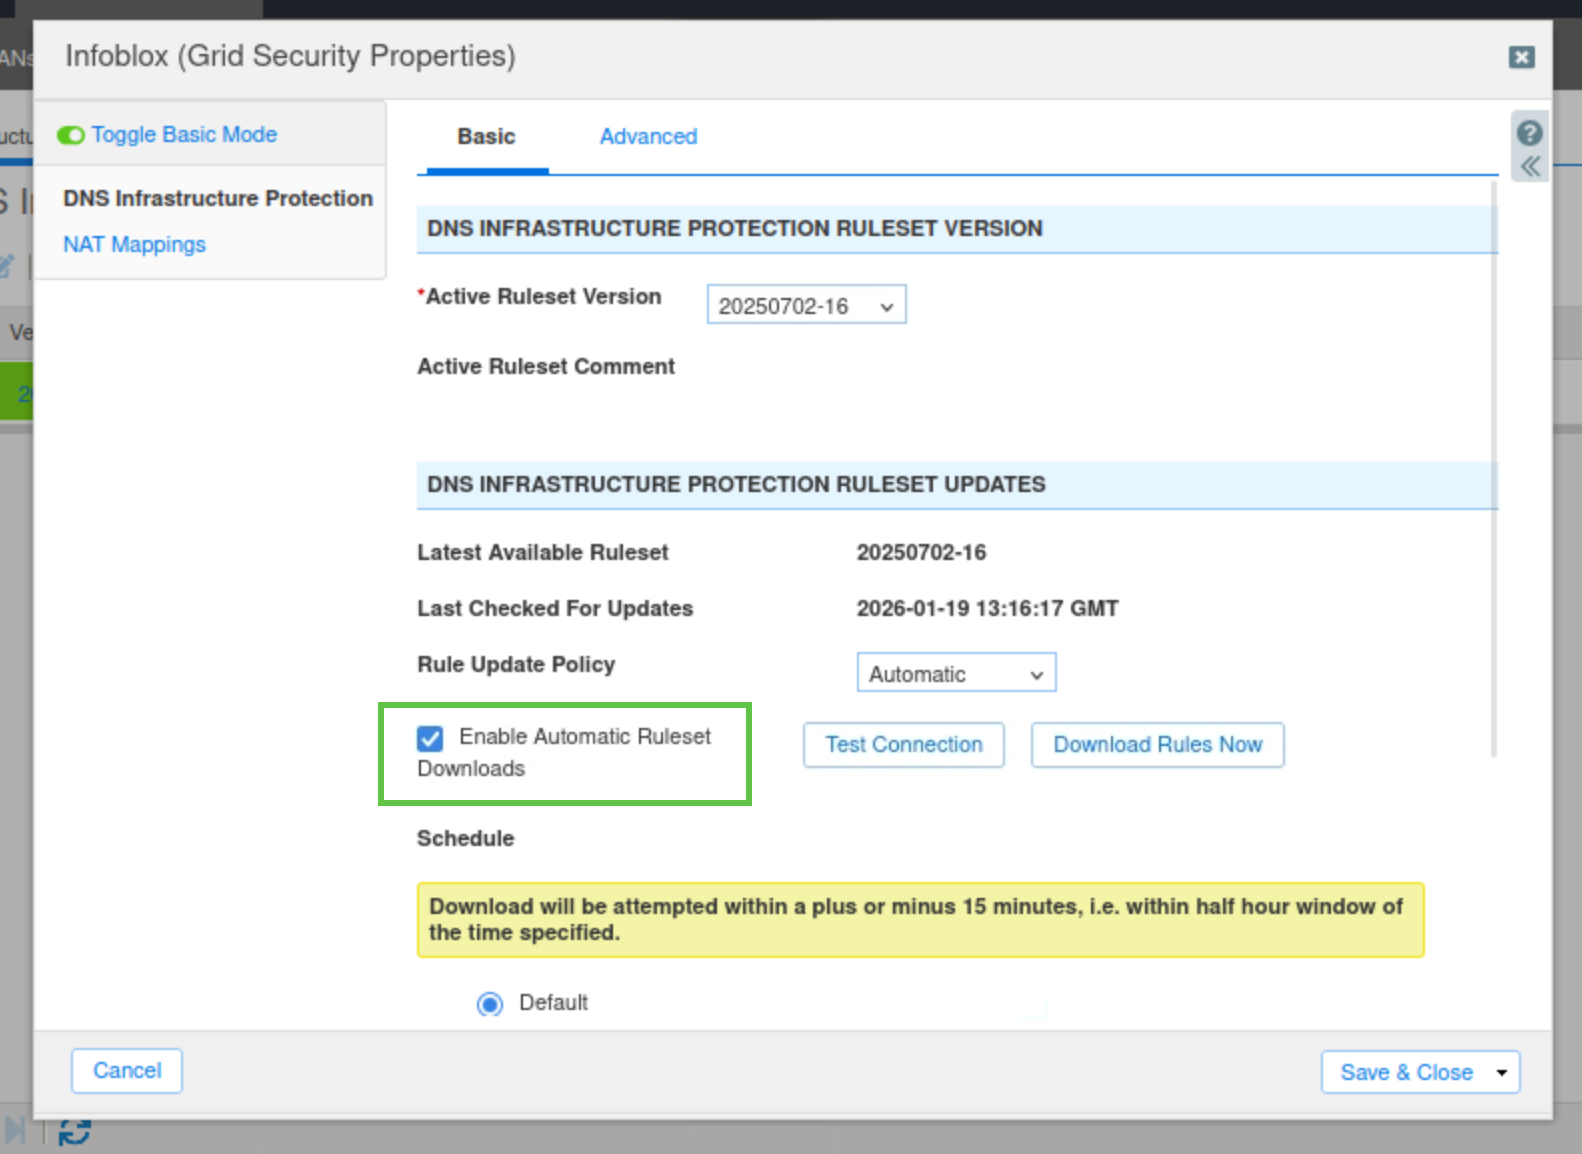The height and width of the screenshot is (1154, 1582).
Task: Open NAT Mappings in the sidebar
Action: point(134,245)
